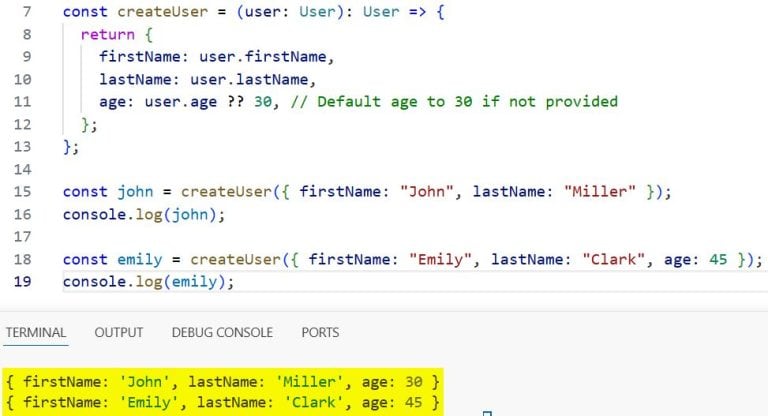Viewport: 768px width, 416px height.
Task: Click the number 45 on line 18
Action: [718, 259]
